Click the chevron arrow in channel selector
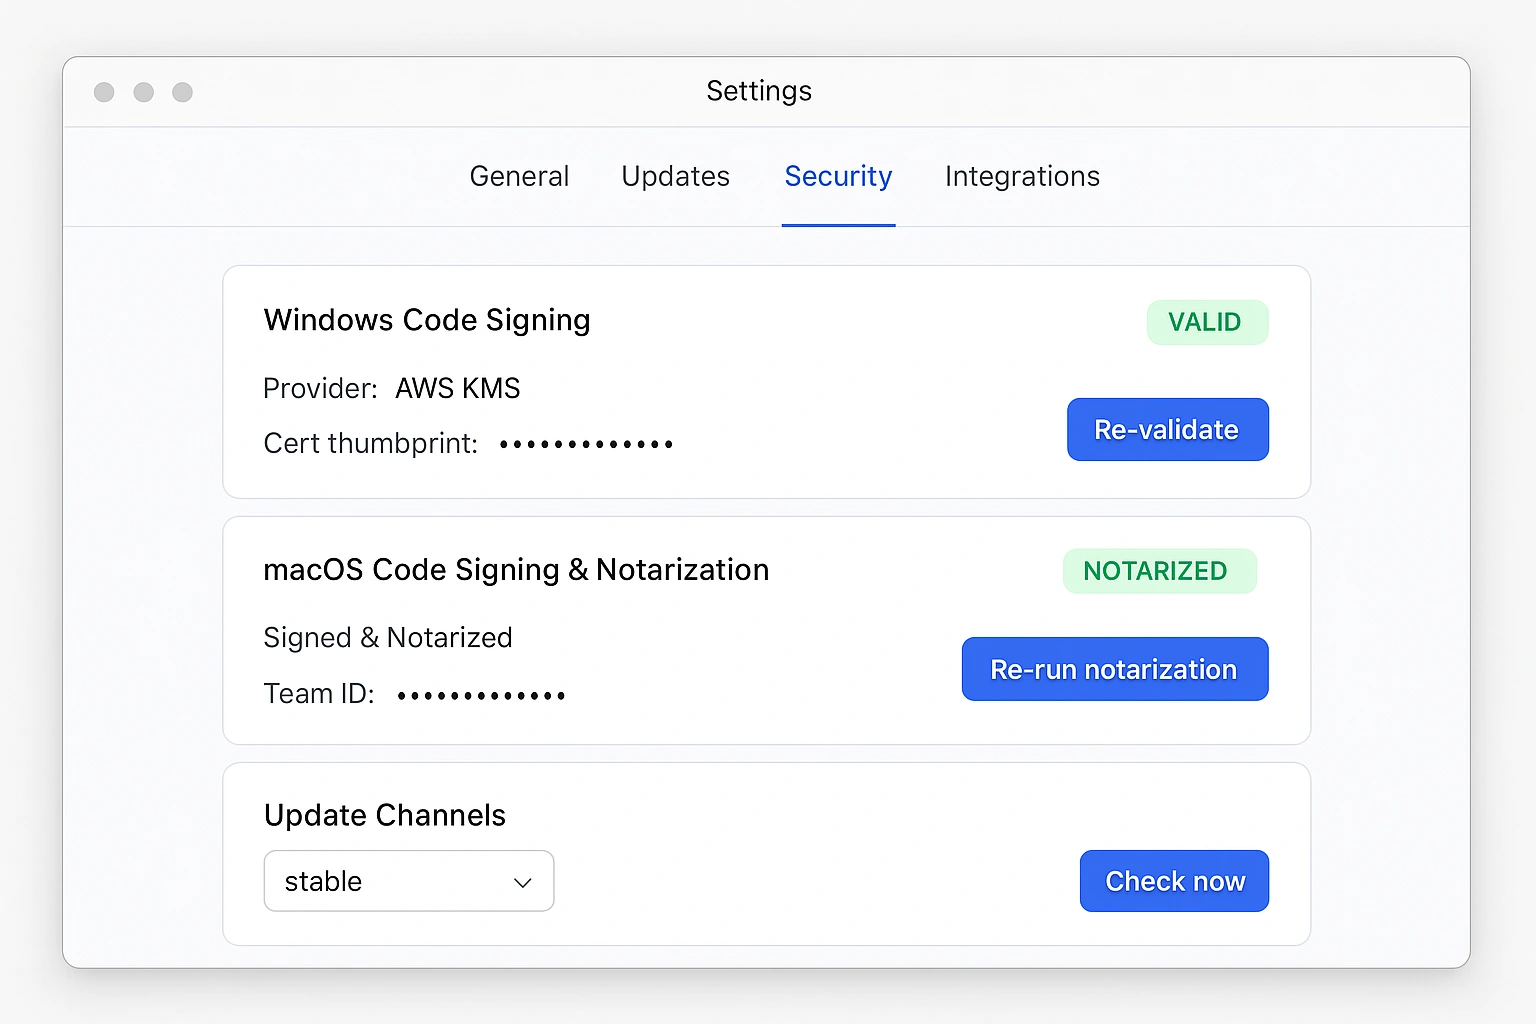Viewport: 1536px width, 1024px height. click(x=522, y=882)
